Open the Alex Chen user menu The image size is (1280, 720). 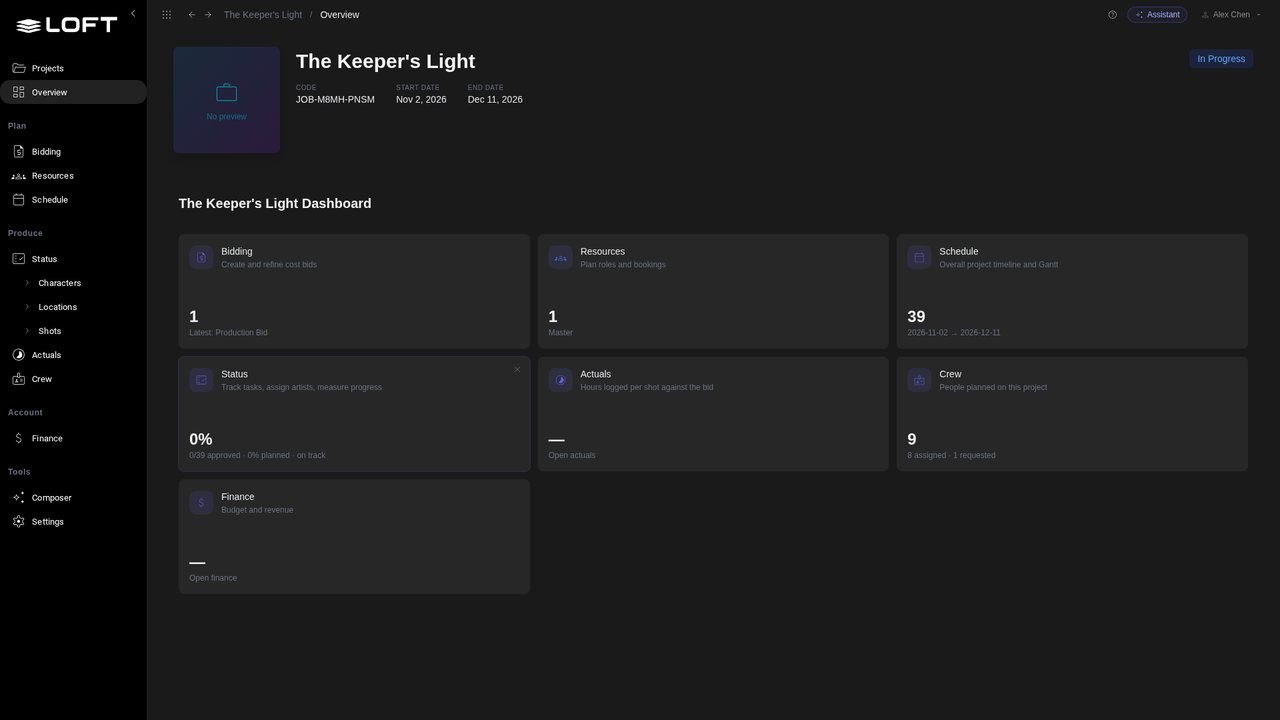click(x=1231, y=15)
